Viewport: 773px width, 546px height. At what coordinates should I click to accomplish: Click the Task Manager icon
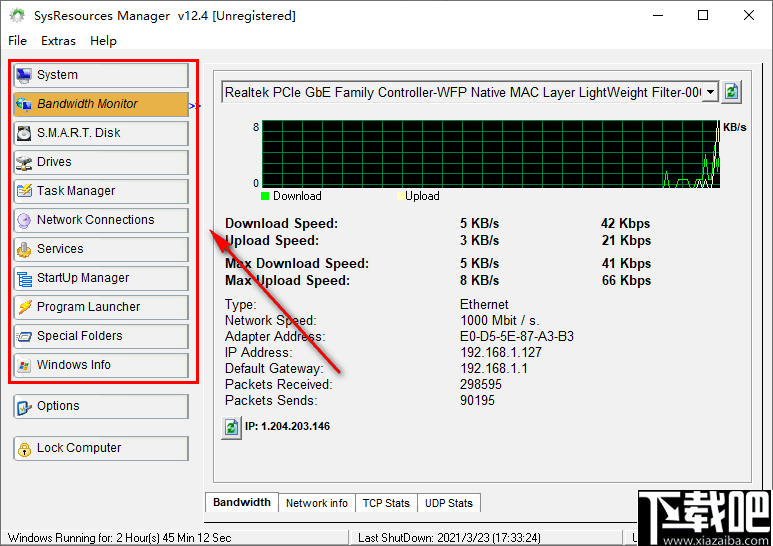(x=24, y=191)
